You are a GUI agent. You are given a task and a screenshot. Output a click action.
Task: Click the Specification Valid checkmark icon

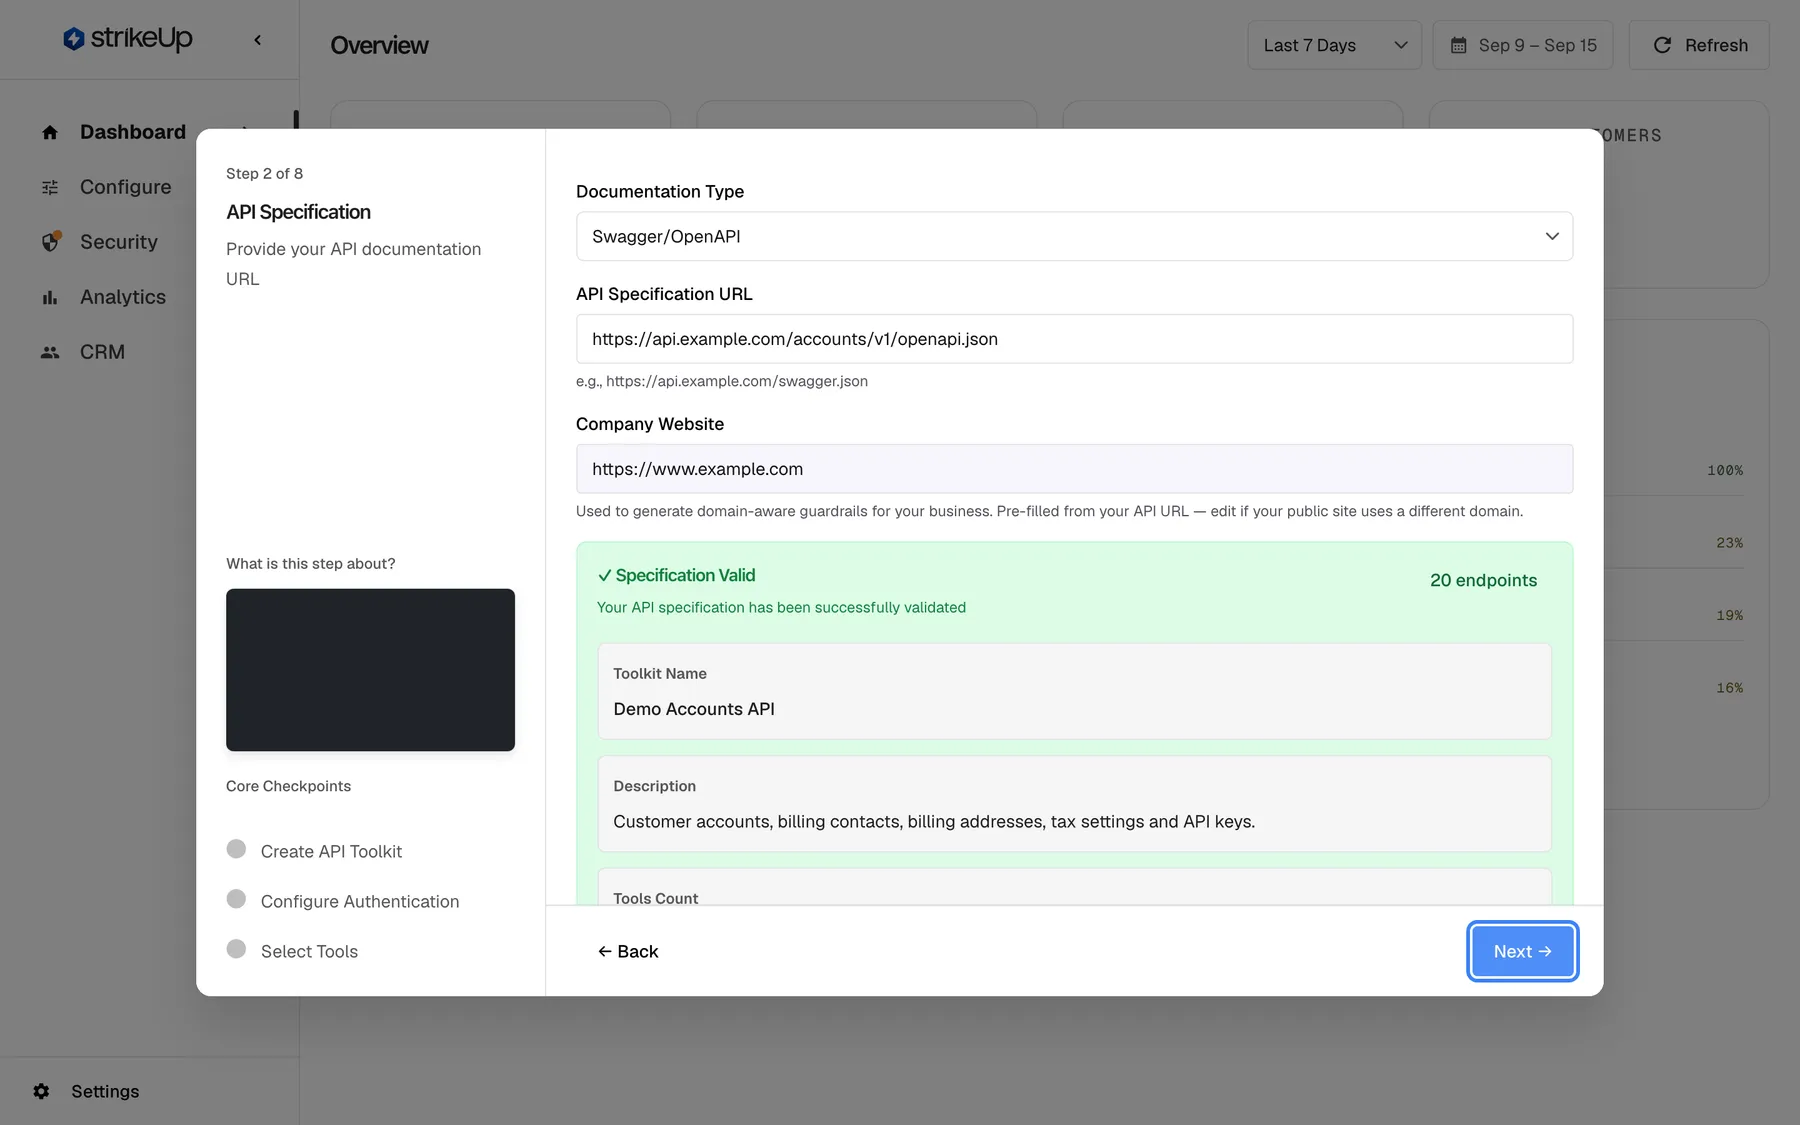tap(604, 576)
